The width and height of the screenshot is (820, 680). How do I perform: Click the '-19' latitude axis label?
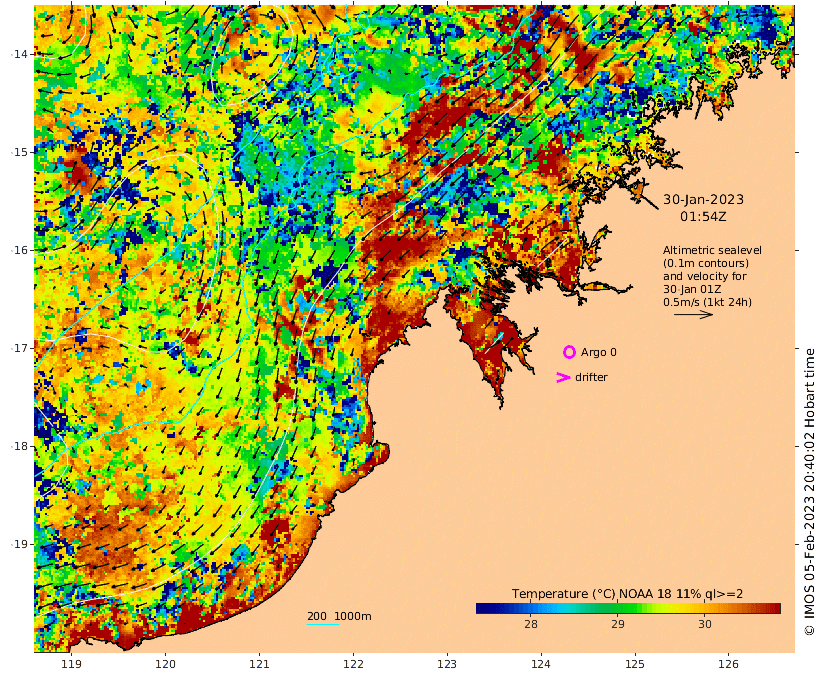click(x=18, y=544)
